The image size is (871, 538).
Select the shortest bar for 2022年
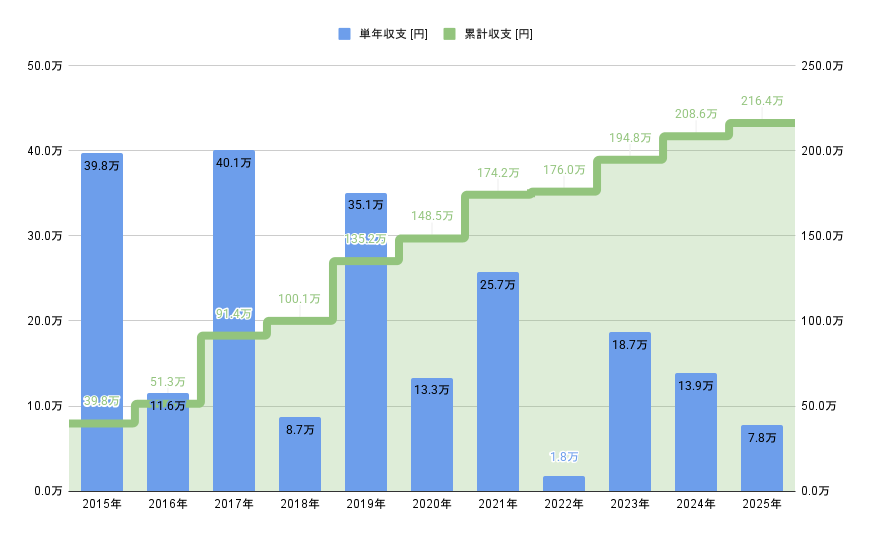564,484
